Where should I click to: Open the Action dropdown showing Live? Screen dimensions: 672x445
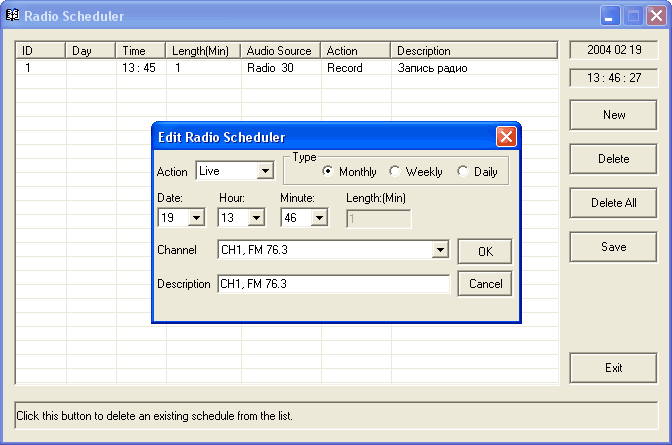tap(265, 171)
